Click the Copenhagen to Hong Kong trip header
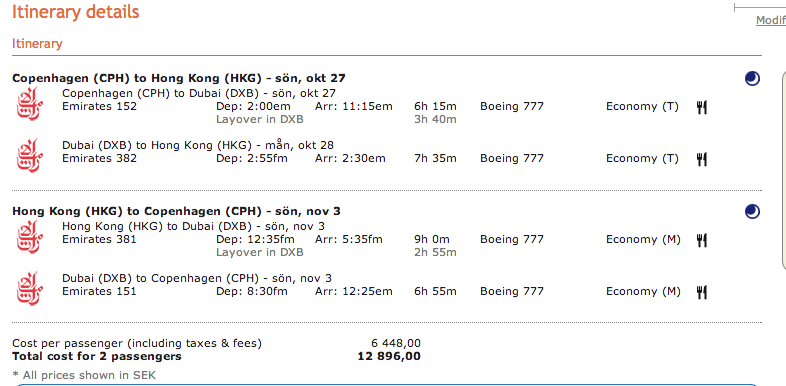 pyautogui.click(x=179, y=78)
